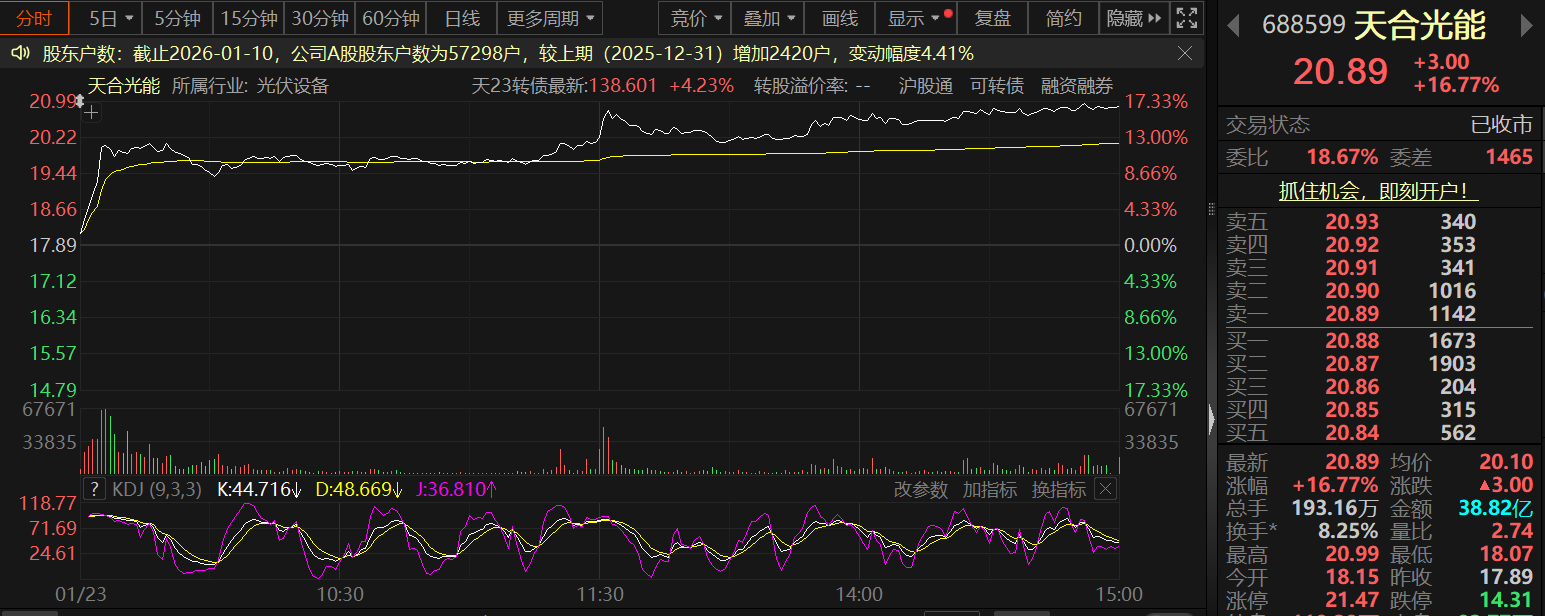Toggle the 画线 drawing tool
The height and width of the screenshot is (616, 1545).
(839, 18)
